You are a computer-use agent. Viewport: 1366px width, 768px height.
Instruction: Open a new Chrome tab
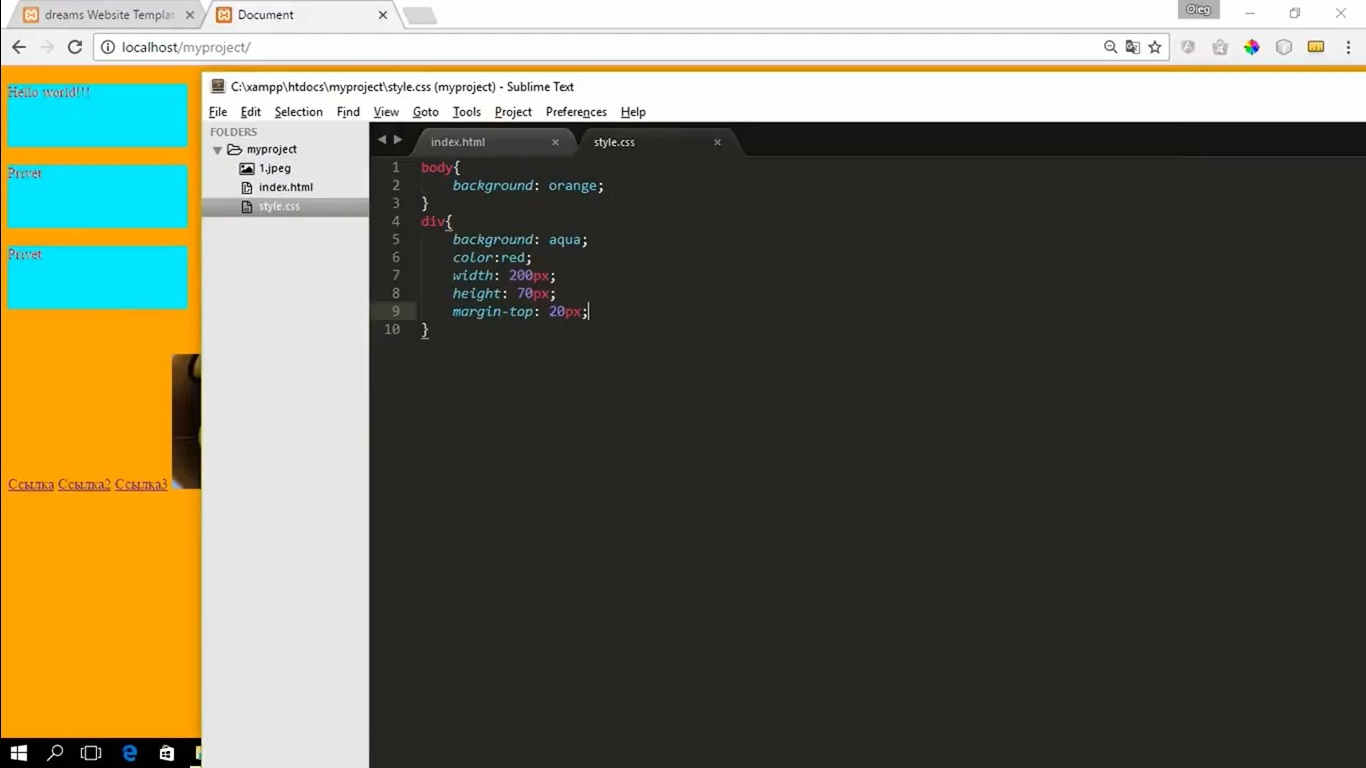pyautogui.click(x=420, y=16)
